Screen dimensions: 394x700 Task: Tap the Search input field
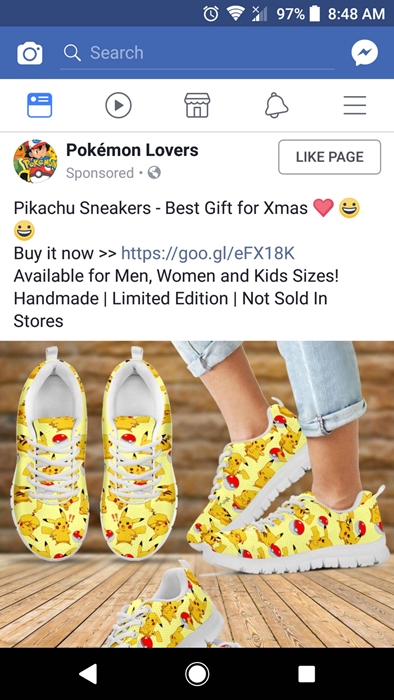pyautogui.click(x=197, y=53)
